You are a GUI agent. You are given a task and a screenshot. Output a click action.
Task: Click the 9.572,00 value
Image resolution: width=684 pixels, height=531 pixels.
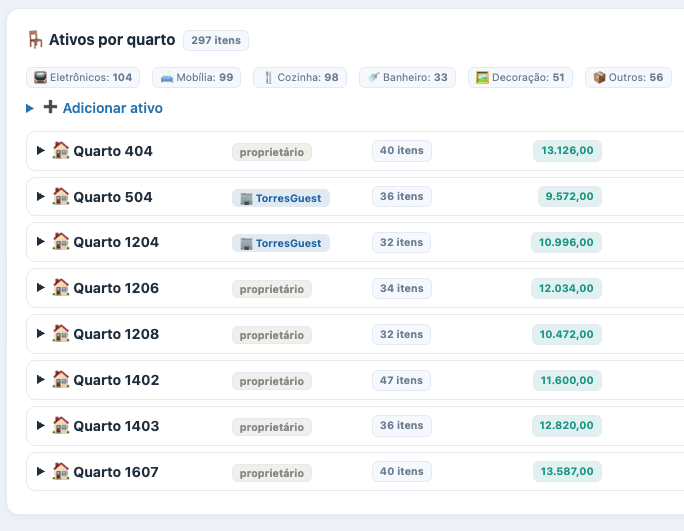(570, 196)
